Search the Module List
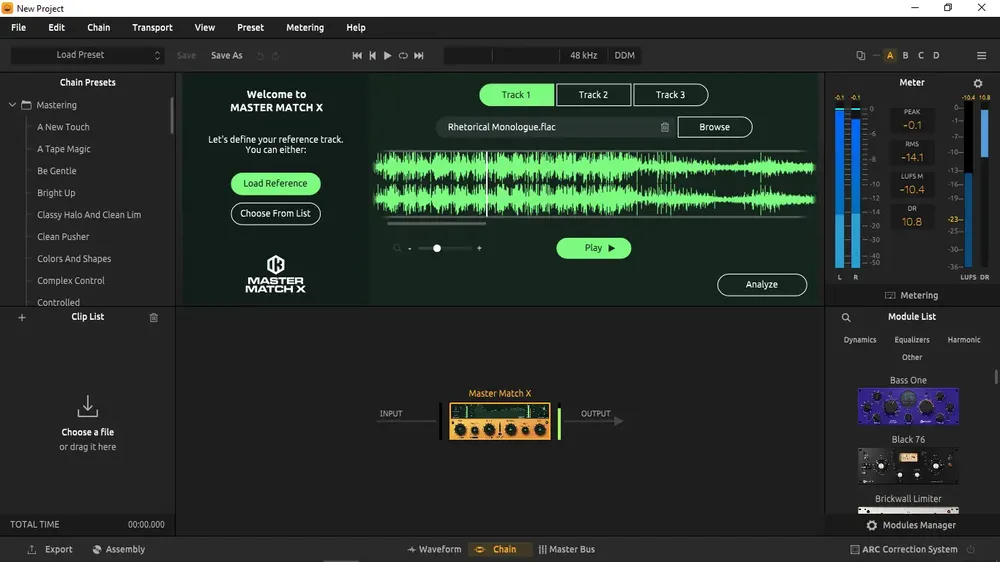Screen dimensions: 1000x562 (846, 317)
